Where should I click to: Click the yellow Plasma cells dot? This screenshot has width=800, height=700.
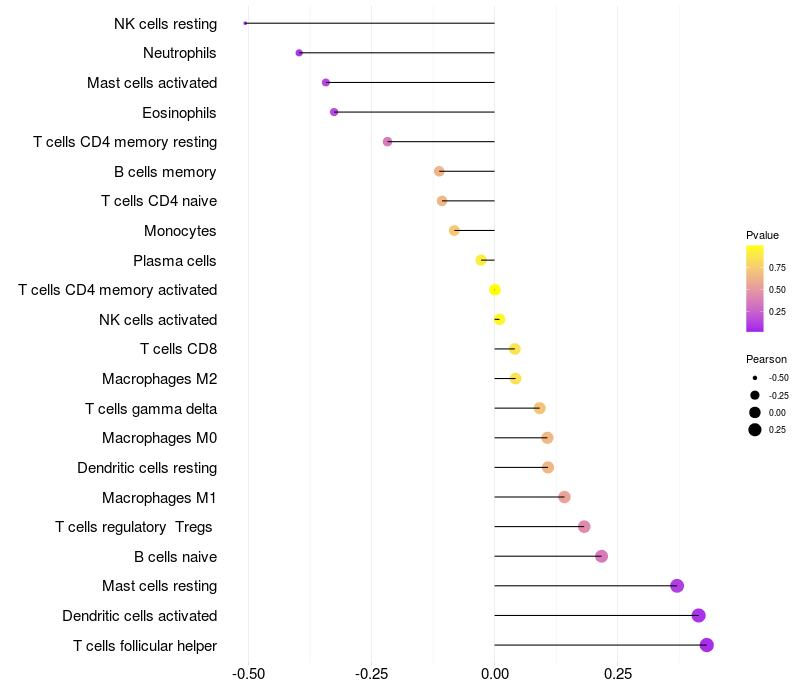481,260
